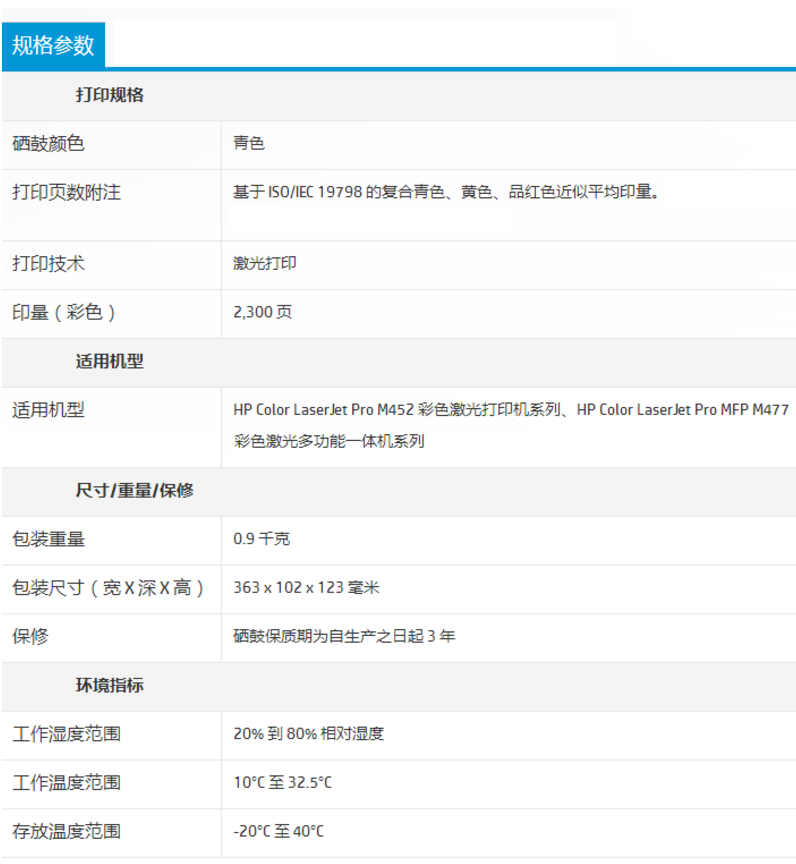
Task: Click the 打印页数附注 label
Action: tap(67, 192)
